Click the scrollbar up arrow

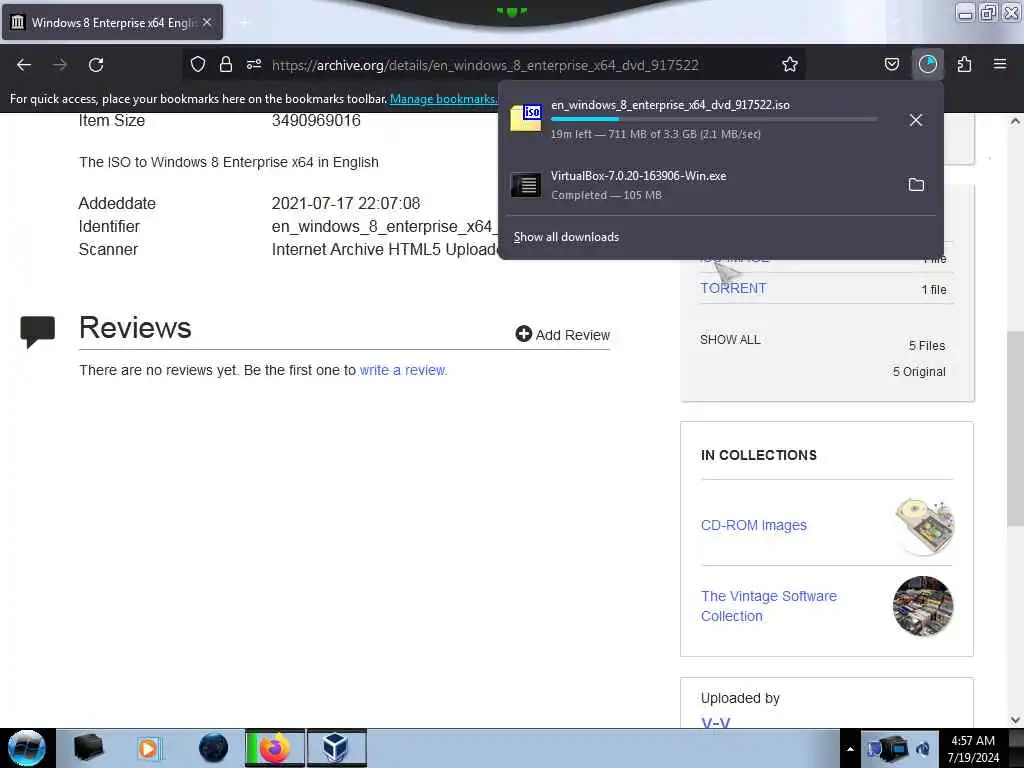coord(1015,121)
